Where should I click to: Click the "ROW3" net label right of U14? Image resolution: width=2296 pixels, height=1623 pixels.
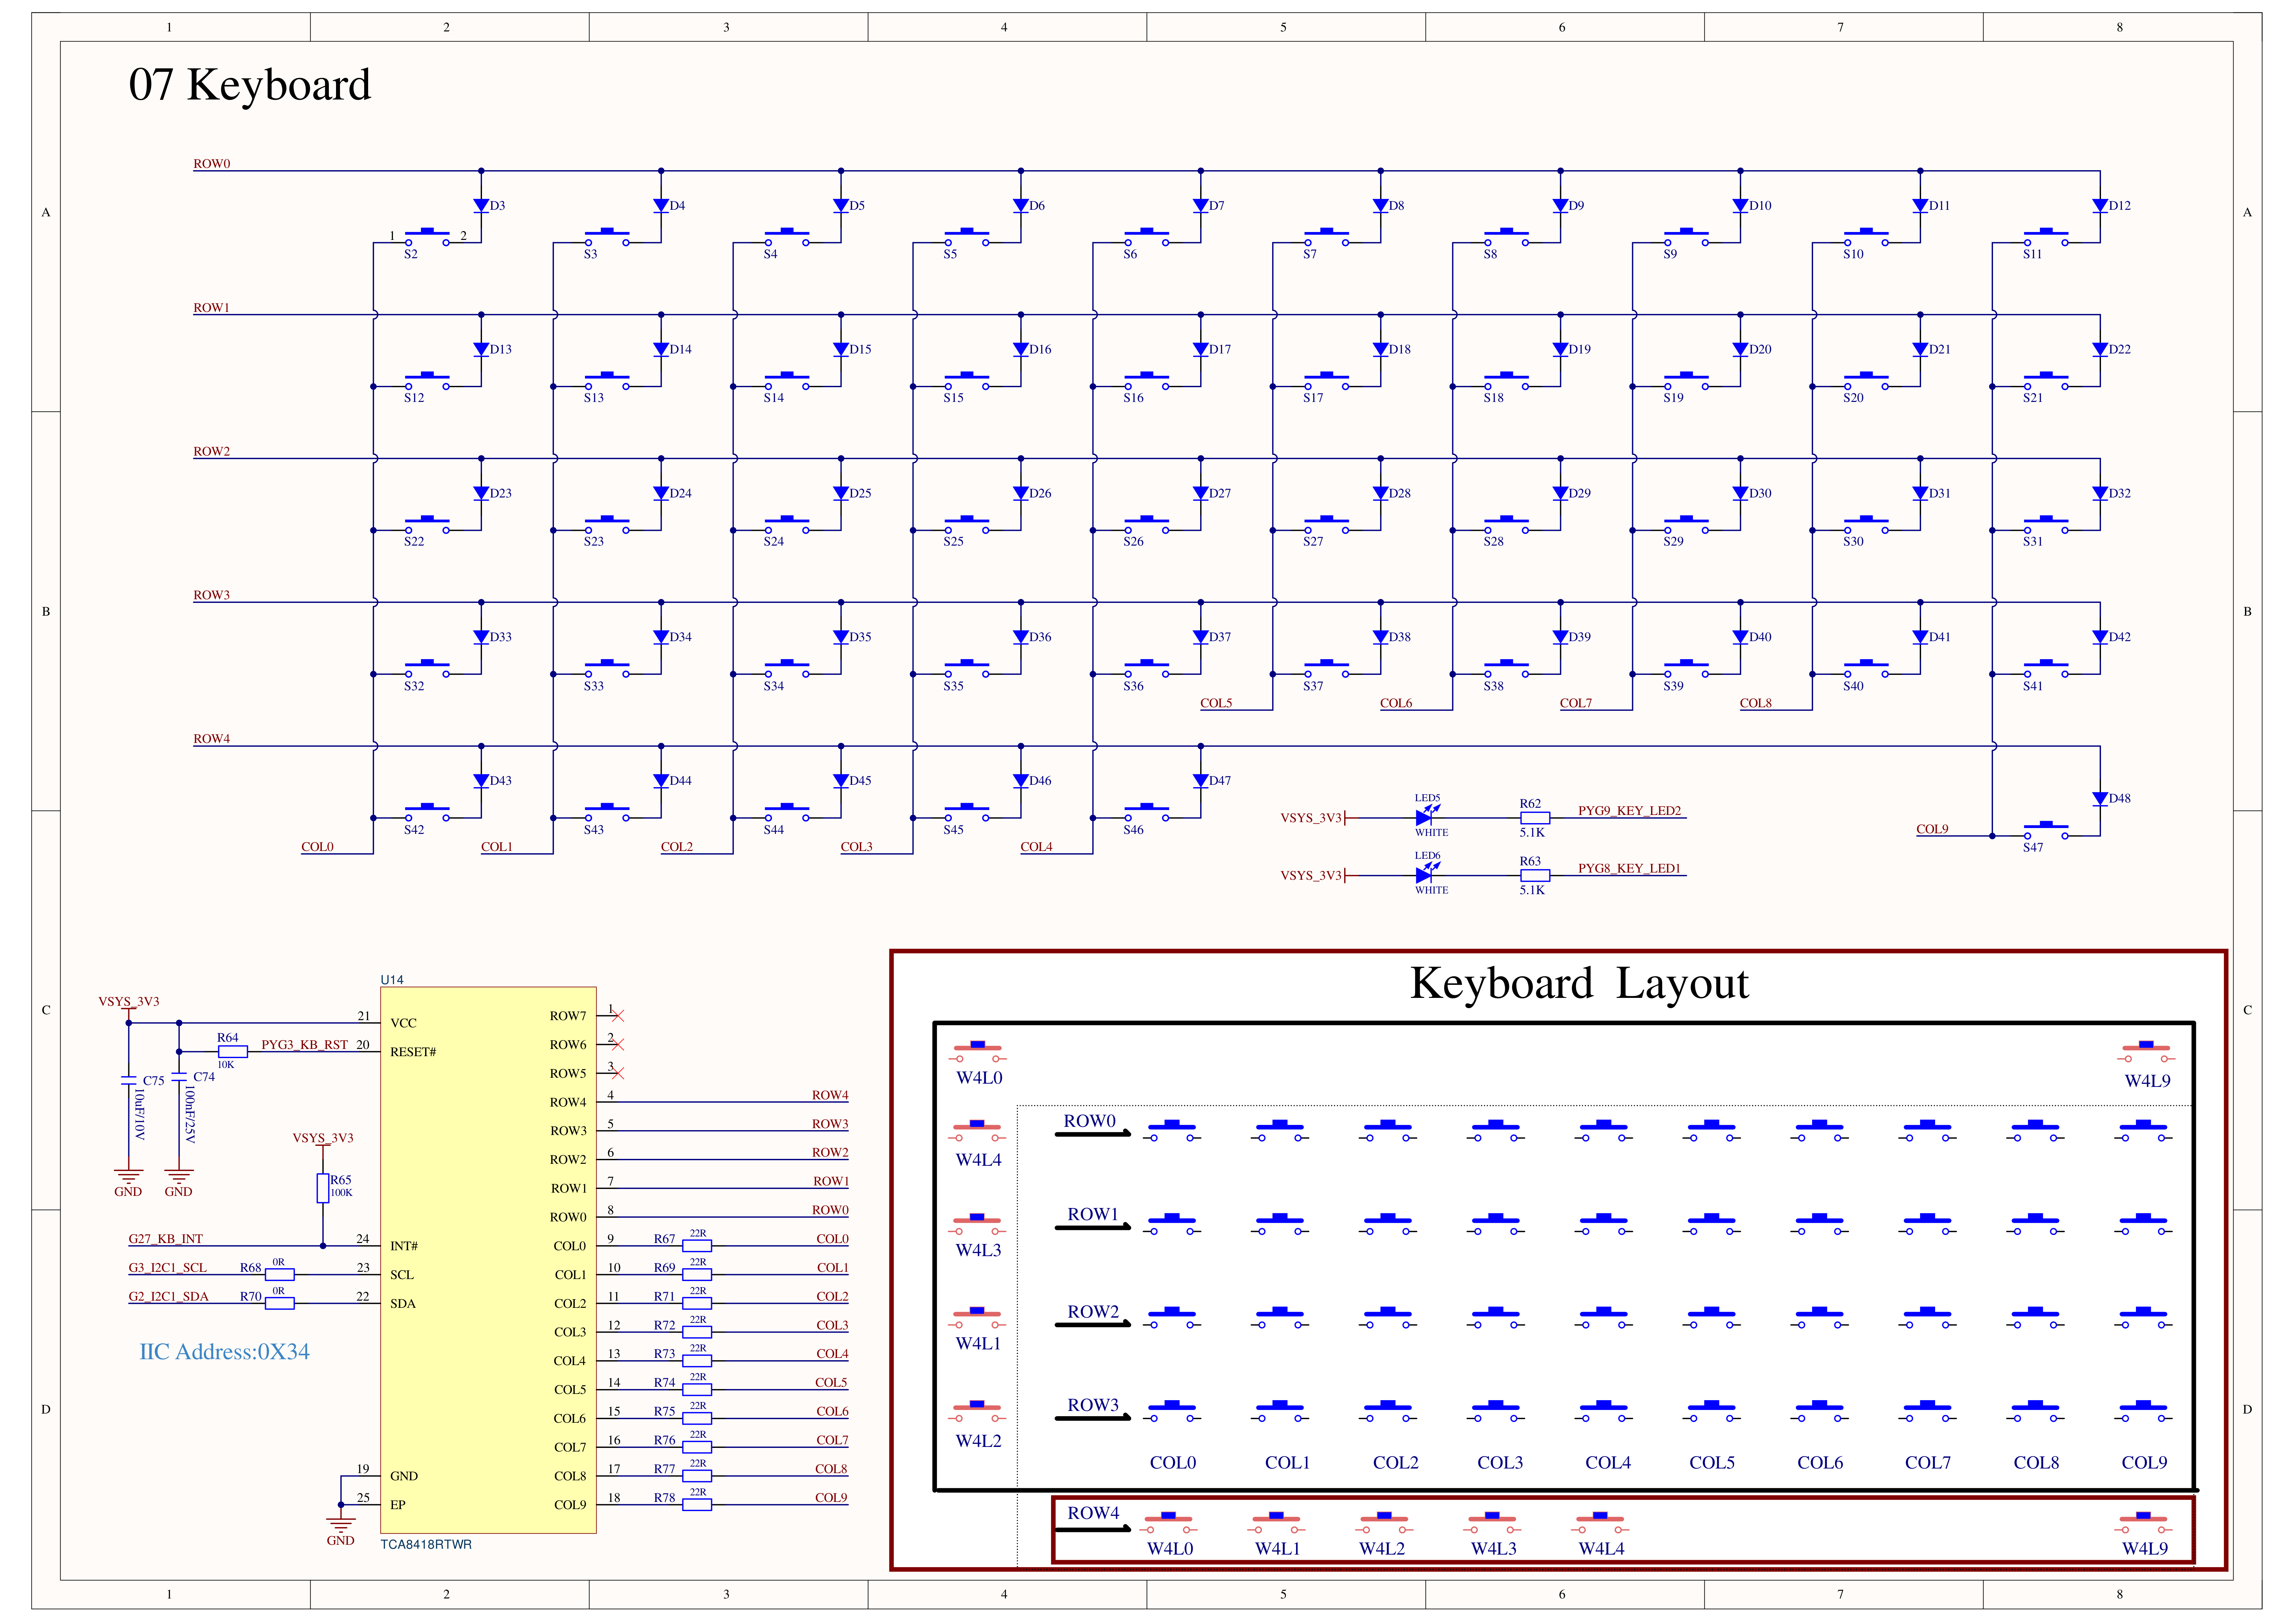tap(830, 1124)
